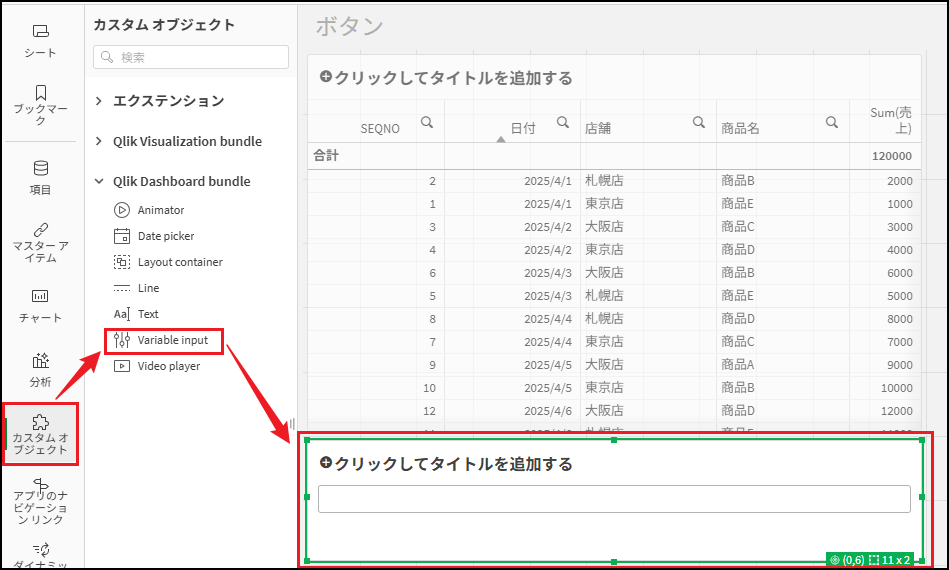Select the 5000 sales value
Viewport: 949px width, 570px height.
[x=899, y=296]
